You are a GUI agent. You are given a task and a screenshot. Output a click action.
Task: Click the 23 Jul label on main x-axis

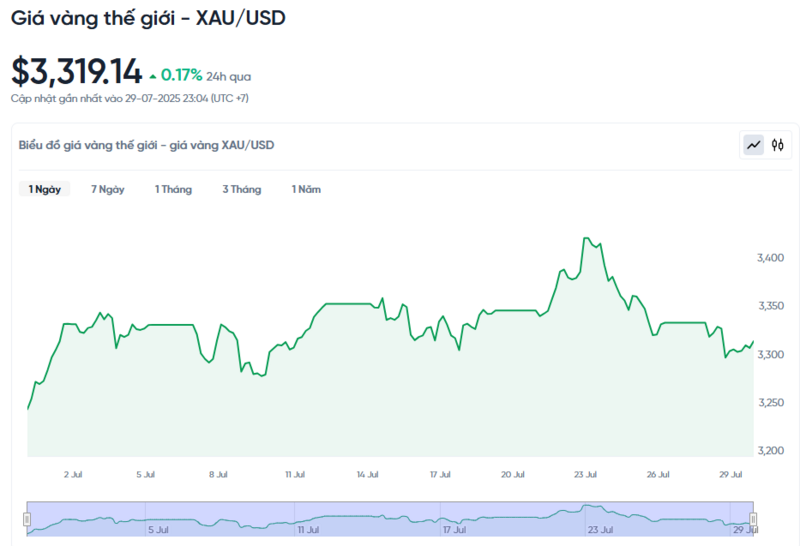point(585,474)
